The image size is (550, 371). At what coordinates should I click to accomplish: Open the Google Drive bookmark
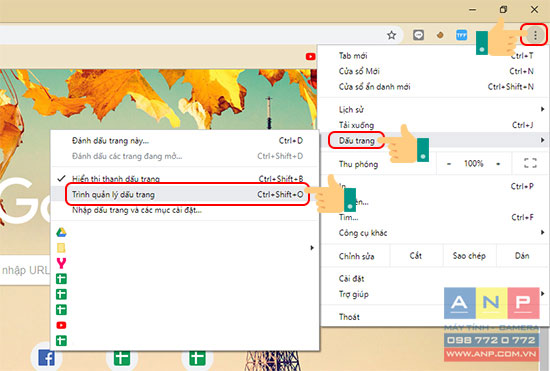(x=61, y=232)
